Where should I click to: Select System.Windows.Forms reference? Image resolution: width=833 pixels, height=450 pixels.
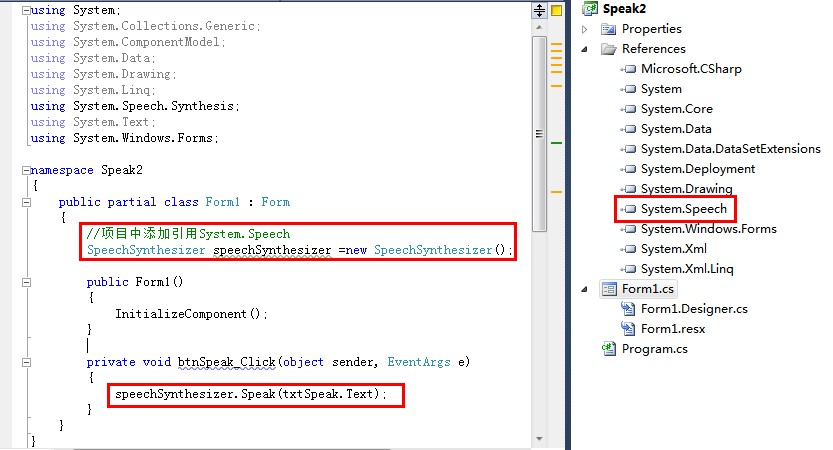[x=709, y=229]
